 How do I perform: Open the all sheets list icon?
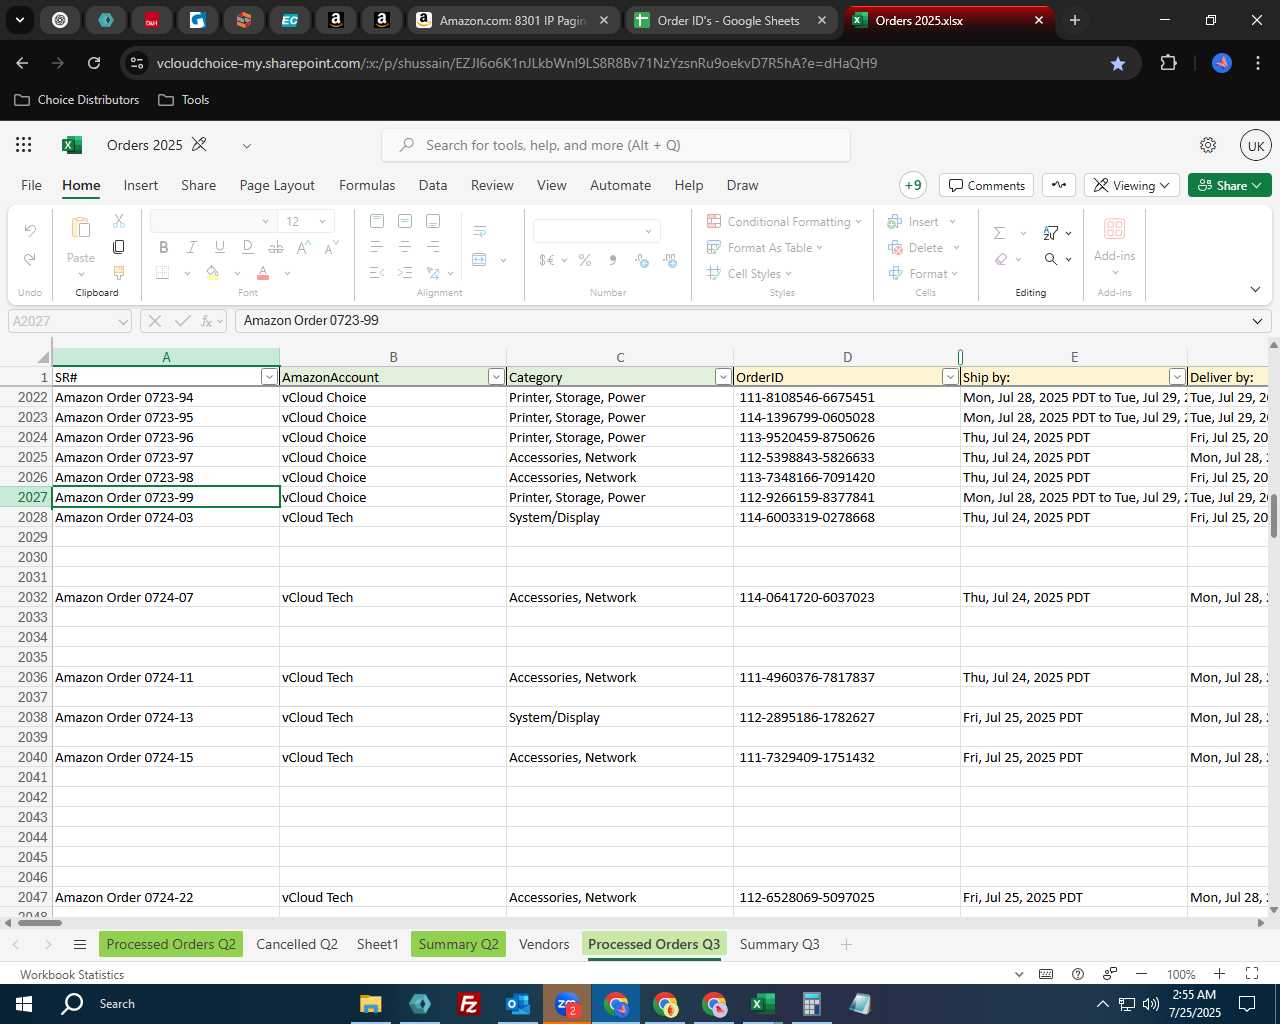click(x=80, y=944)
